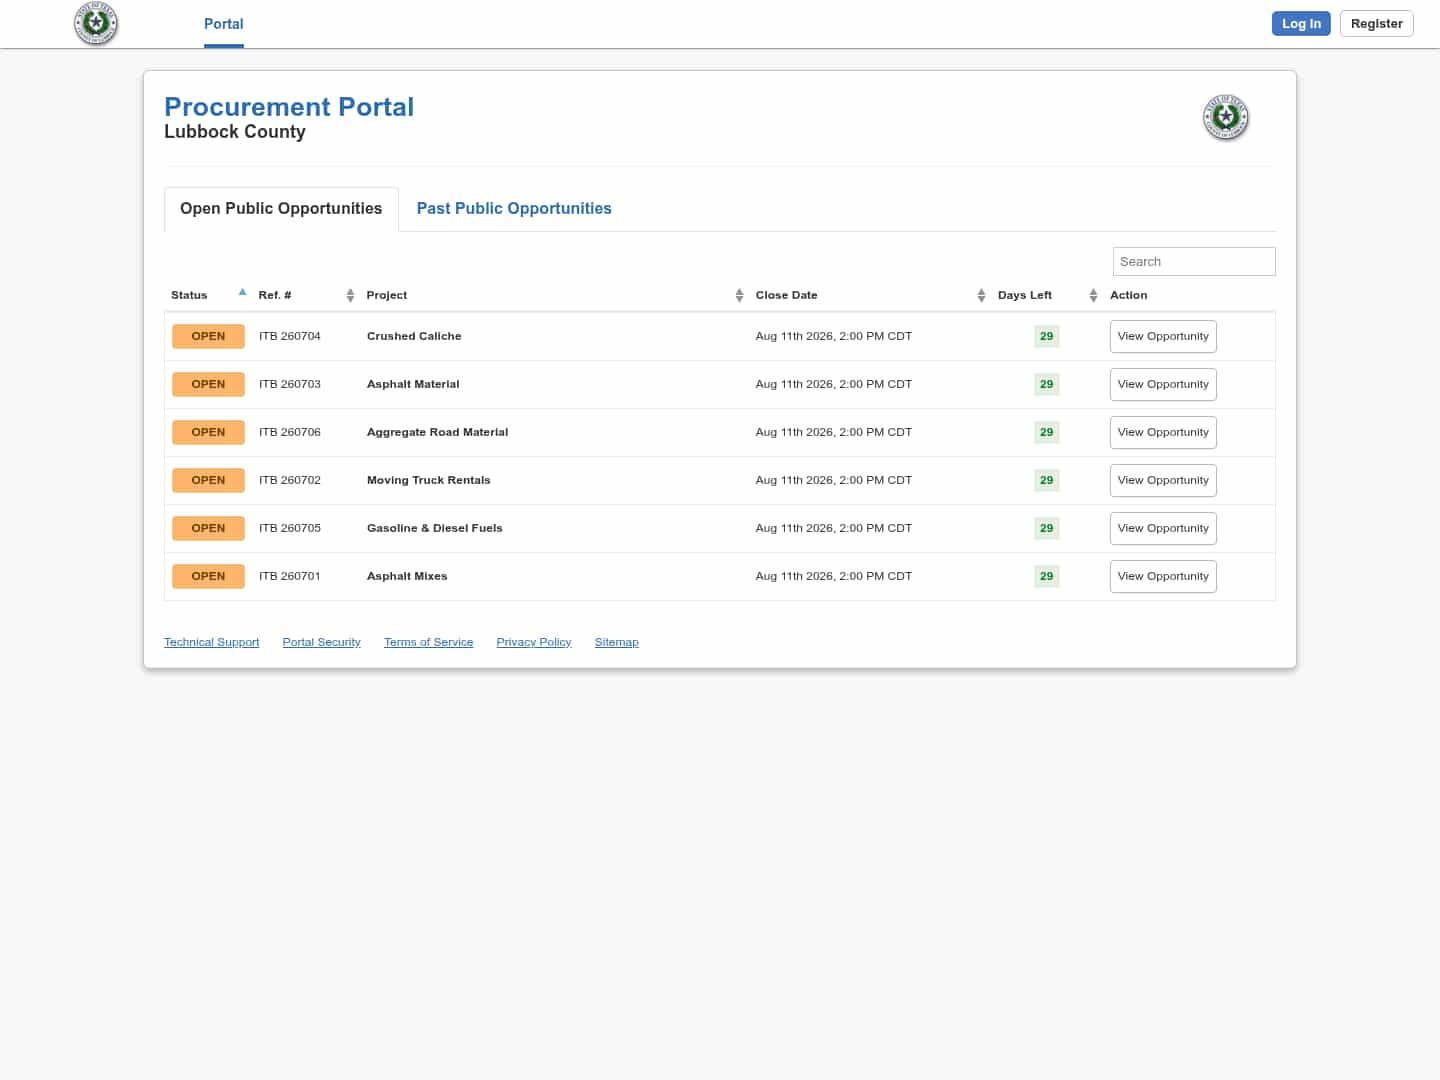This screenshot has width=1440, height=1080.
Task: Sort by Project column arrows
Action: point(739,295)
